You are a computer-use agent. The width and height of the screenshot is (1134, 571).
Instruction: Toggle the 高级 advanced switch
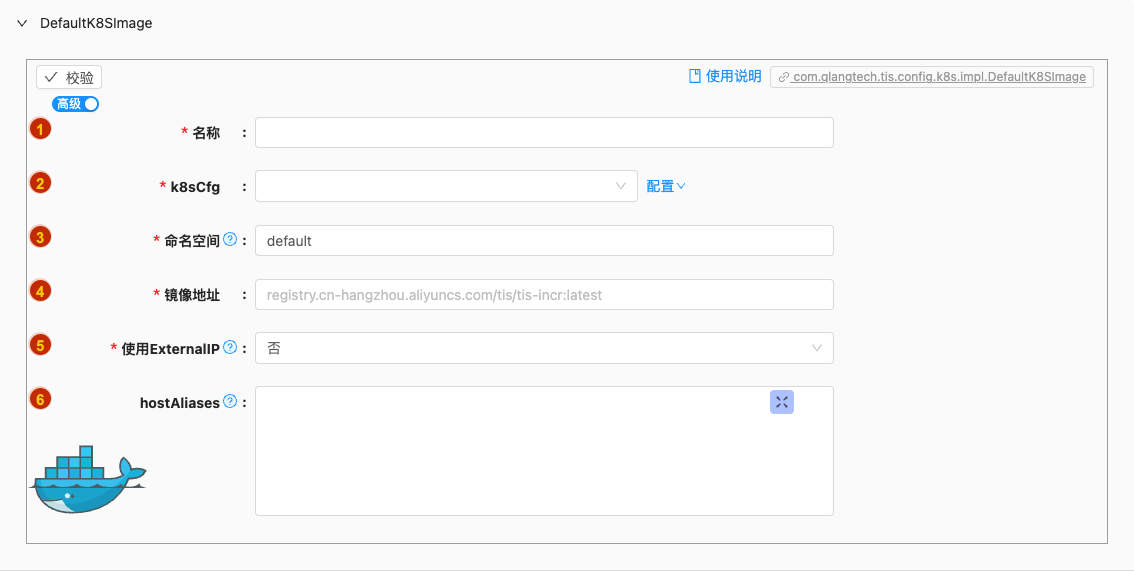coord(75,104)
